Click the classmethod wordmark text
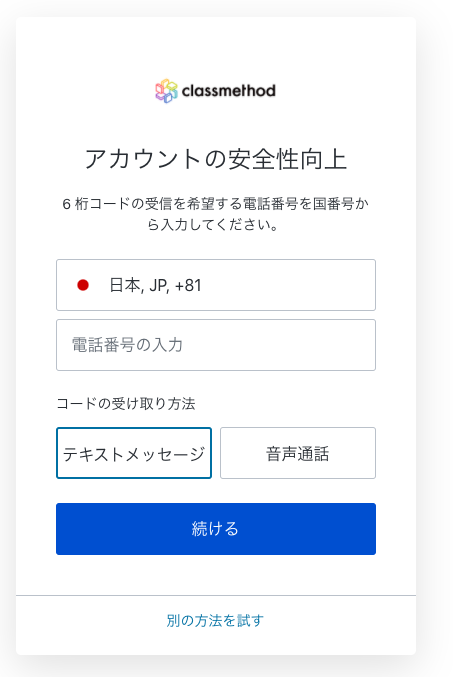Image resolution: width=453 pixels, height=677 pixels. tap(228, 91)
